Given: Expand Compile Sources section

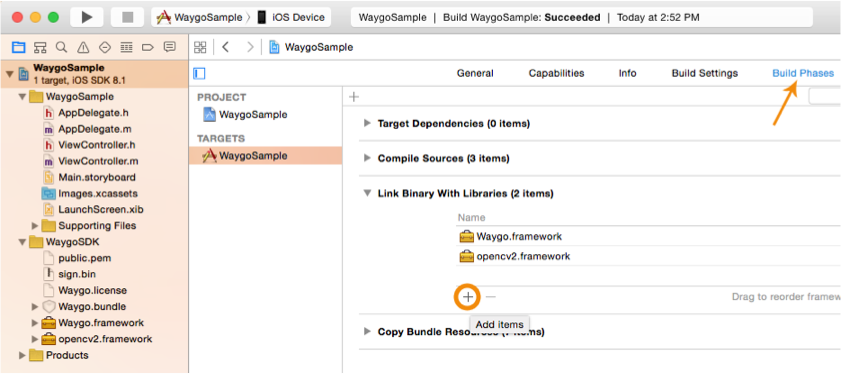Looking at the screenshot, I should [x=367, y=158].
